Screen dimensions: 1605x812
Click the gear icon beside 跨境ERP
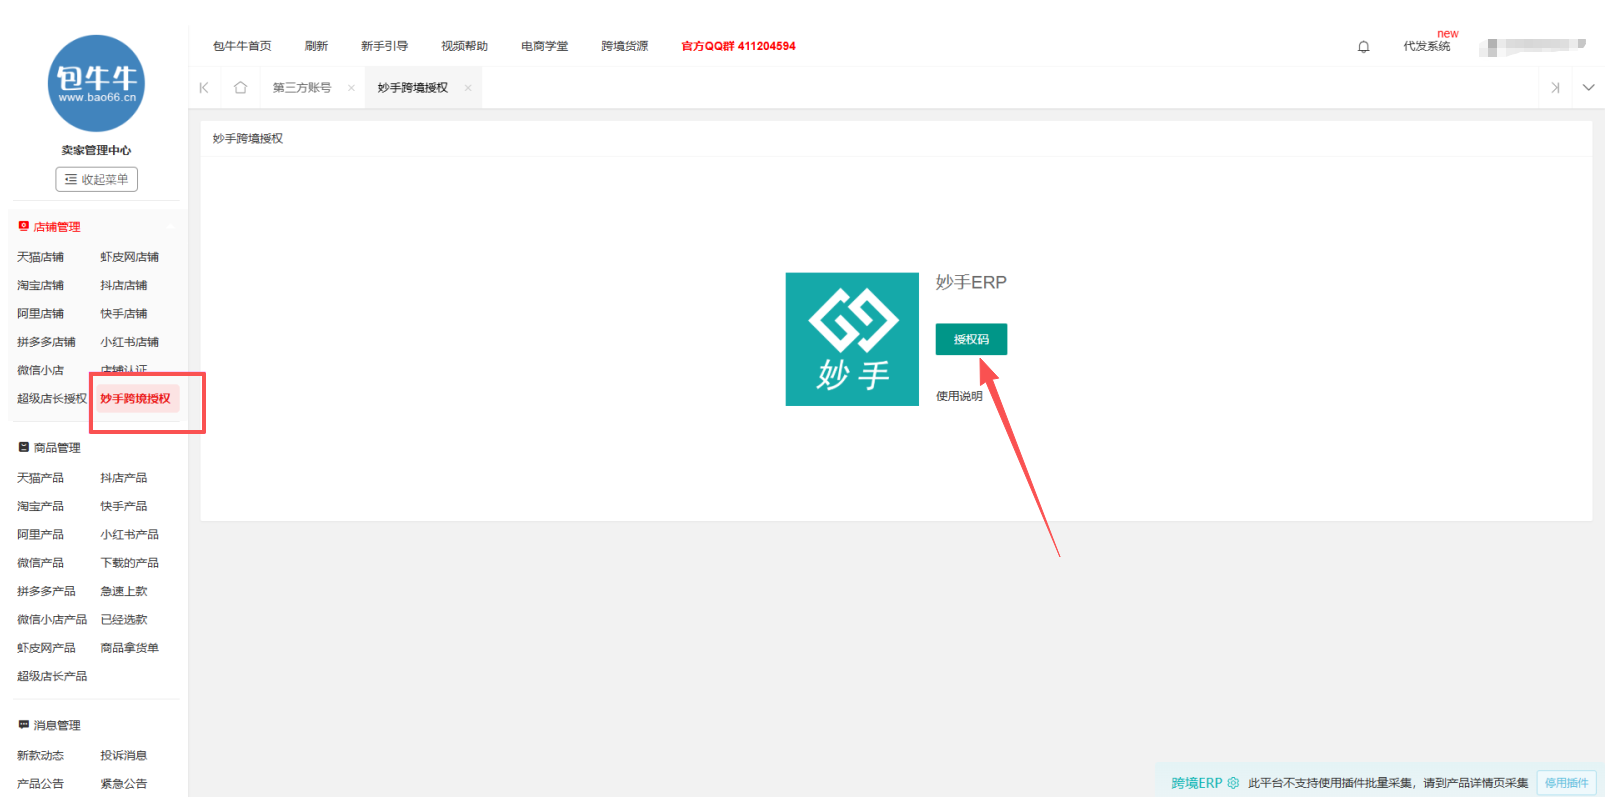1233,783
